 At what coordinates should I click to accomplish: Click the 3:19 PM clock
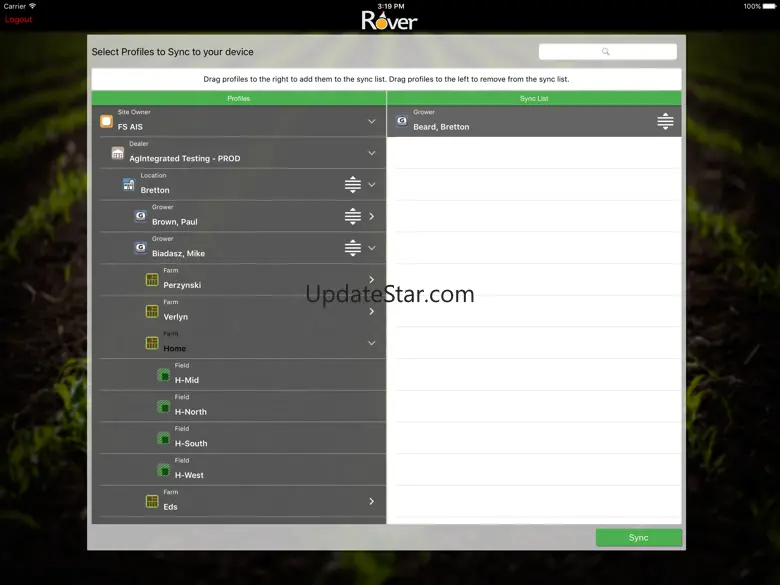pyautogui.click(x=390, y=6)
